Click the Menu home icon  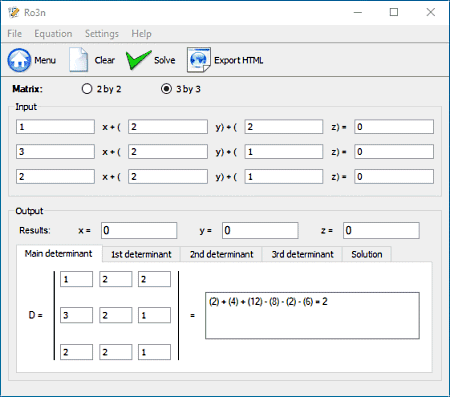tap(19, 60)
